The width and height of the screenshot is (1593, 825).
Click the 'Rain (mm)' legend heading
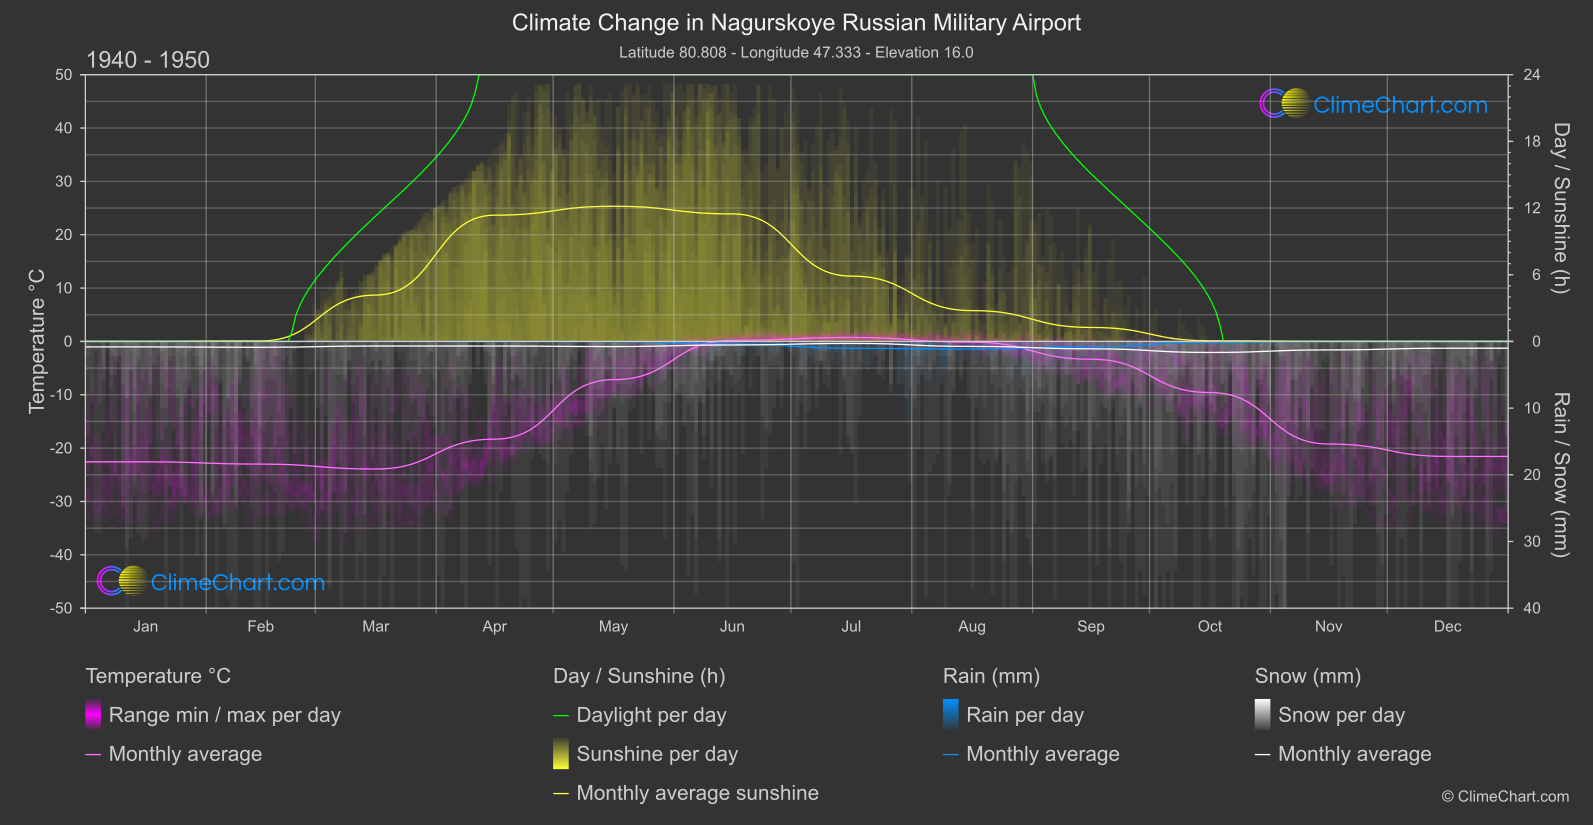tap(992, 676)
